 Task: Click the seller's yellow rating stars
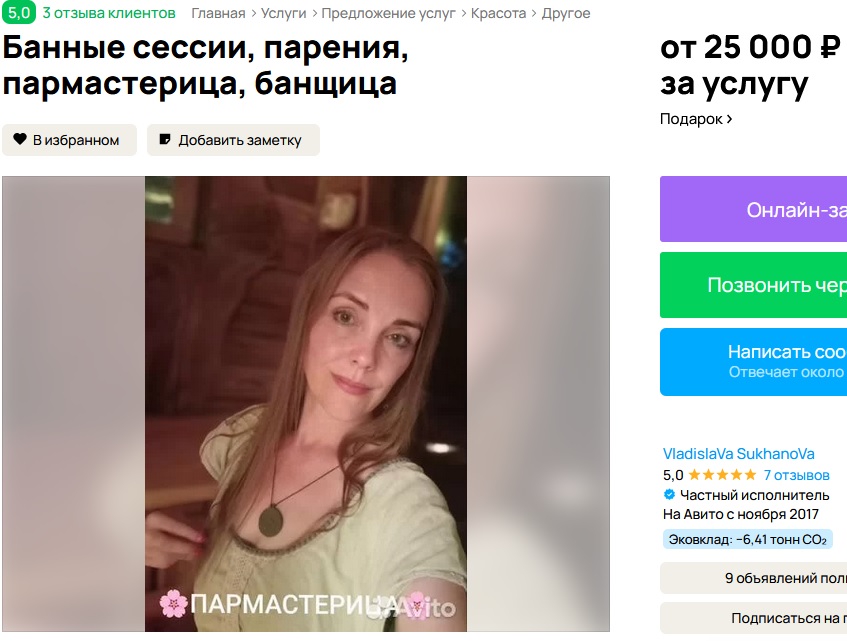[x=722, y=475]
